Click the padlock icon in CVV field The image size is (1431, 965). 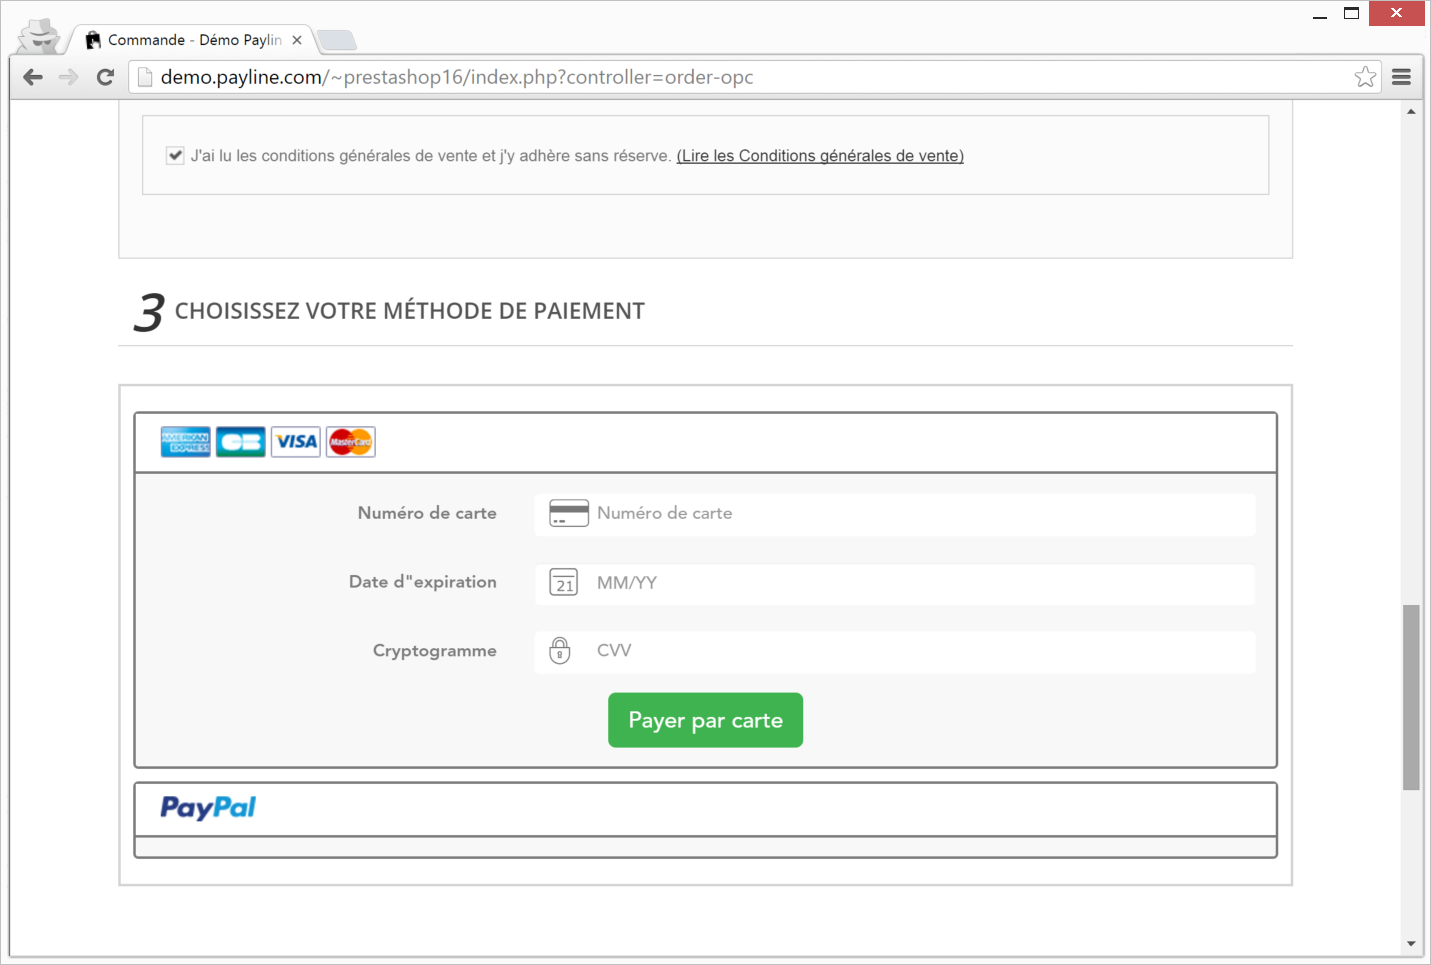pos(560,651)
